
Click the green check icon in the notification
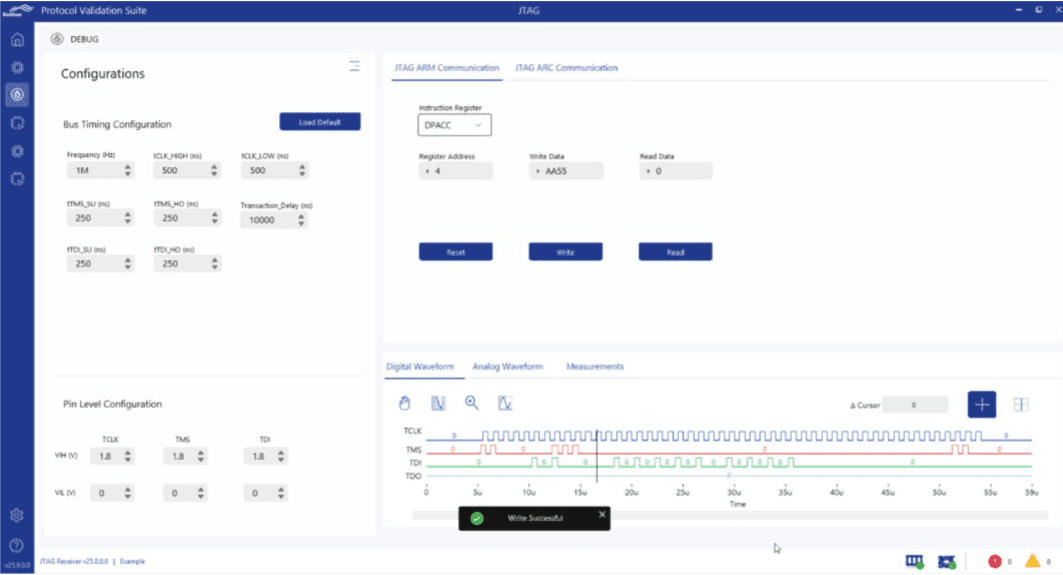[x=477, y=518]
